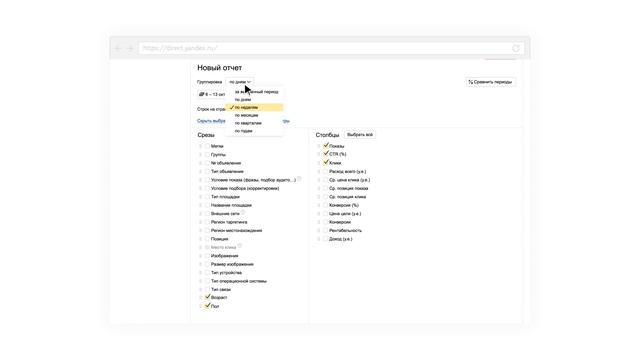640x360 pixels.
Task: Open help icon next to Условие показа
Action: point(299,179)
